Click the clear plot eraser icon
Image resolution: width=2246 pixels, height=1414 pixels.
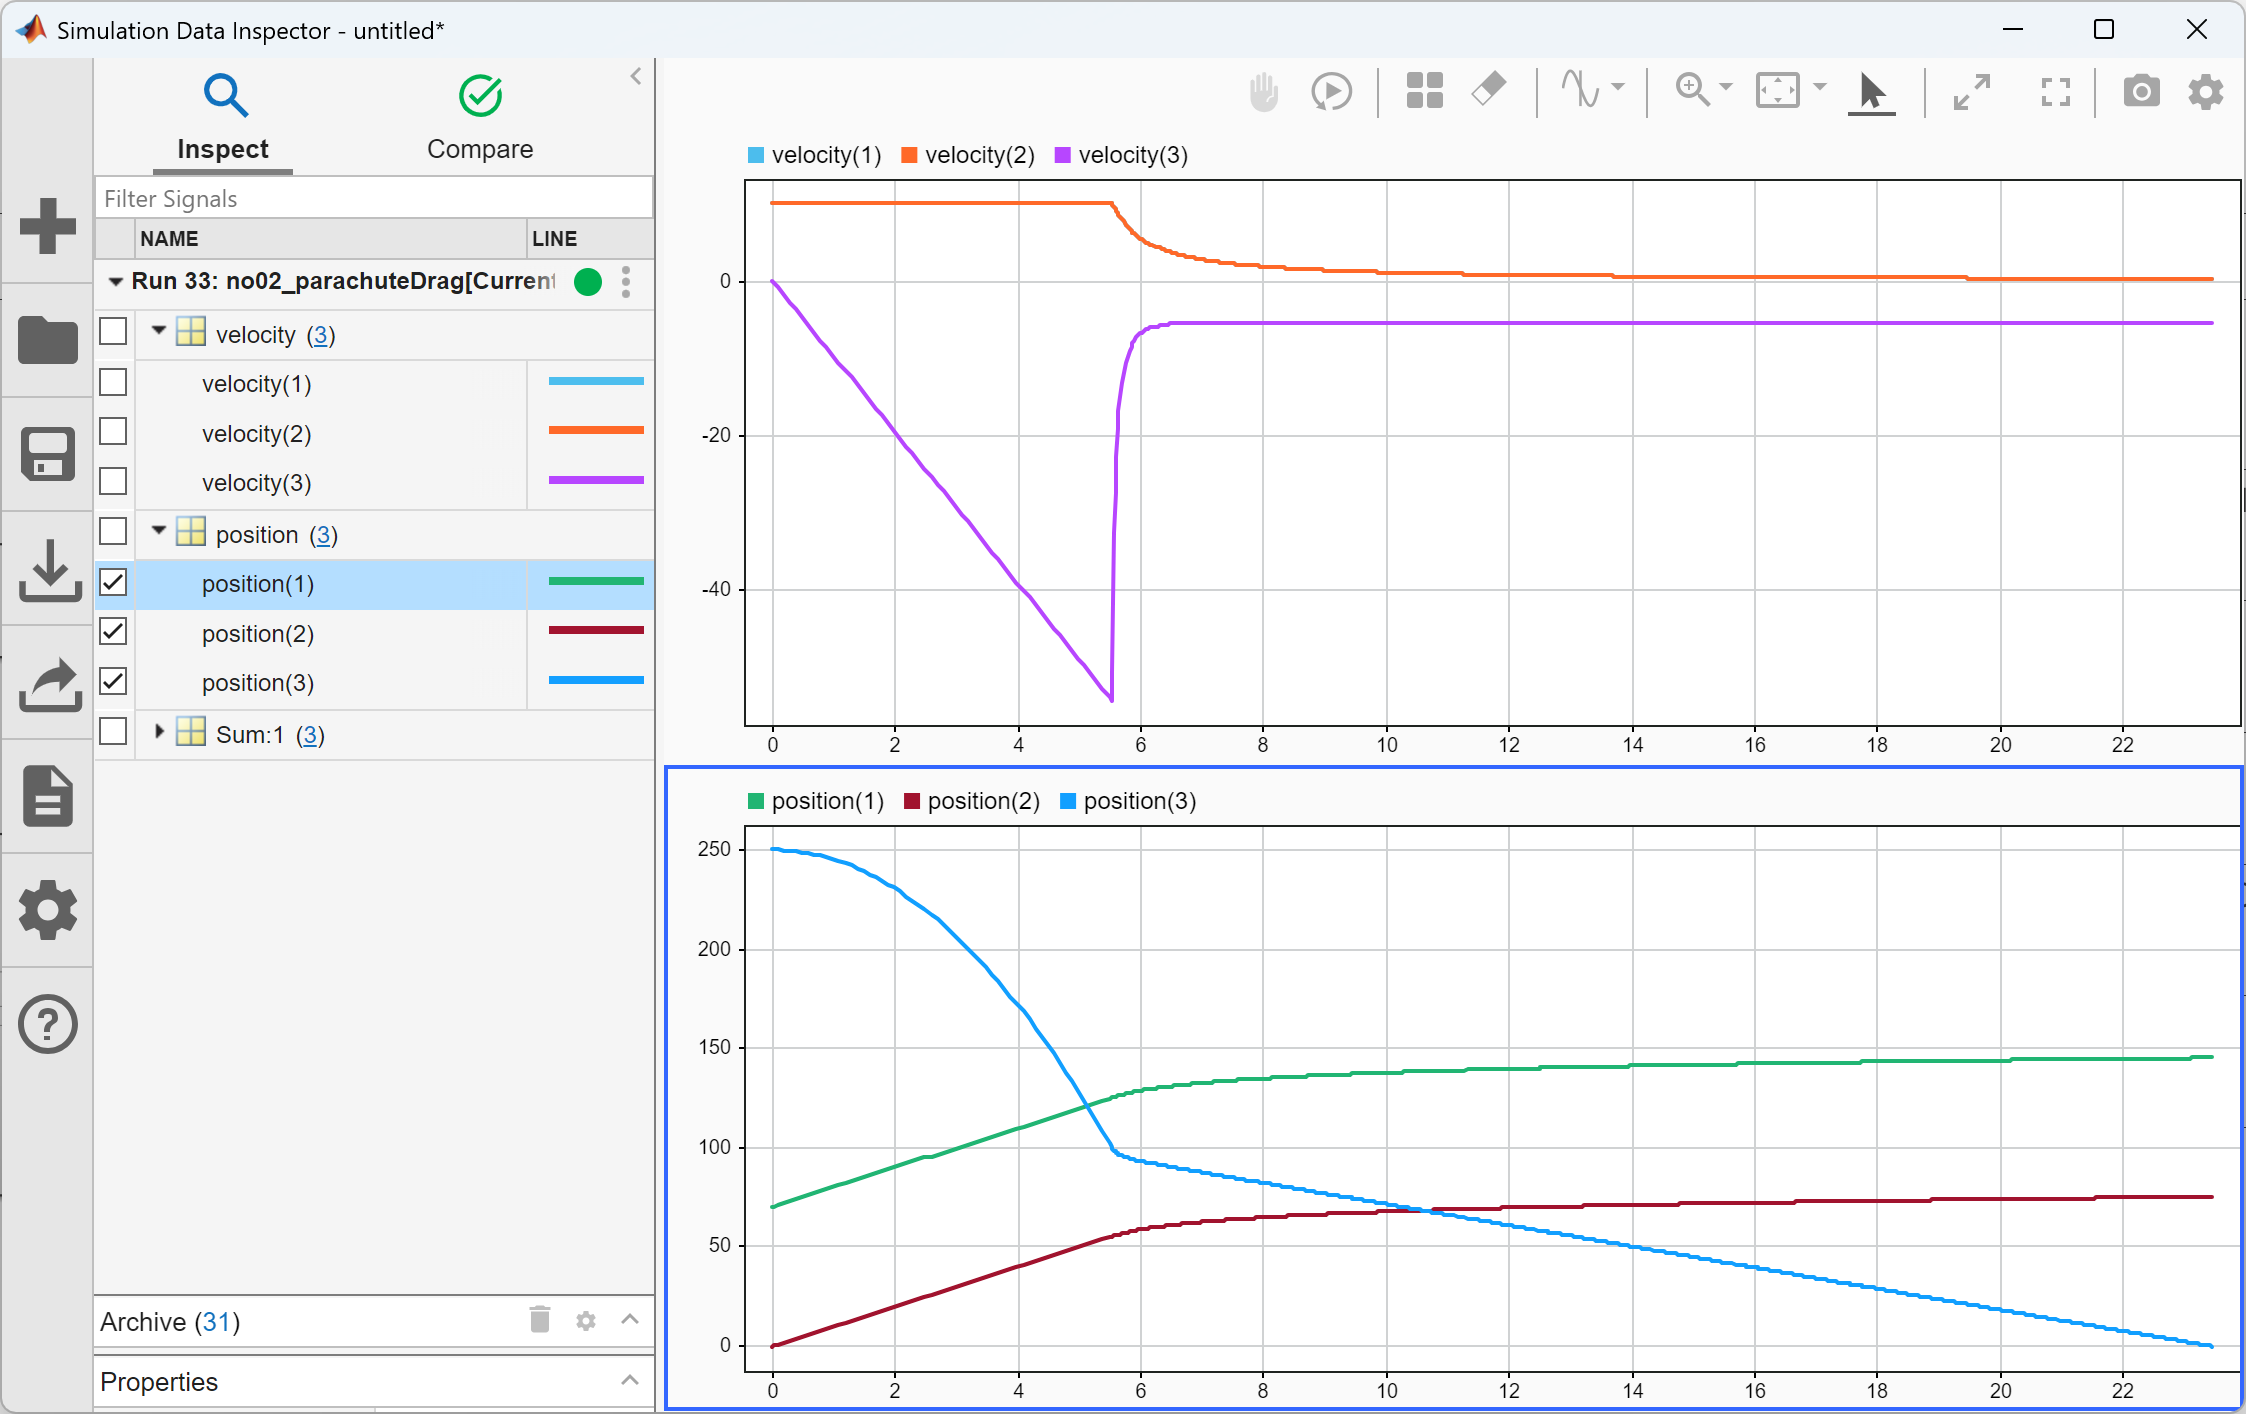1489,90
